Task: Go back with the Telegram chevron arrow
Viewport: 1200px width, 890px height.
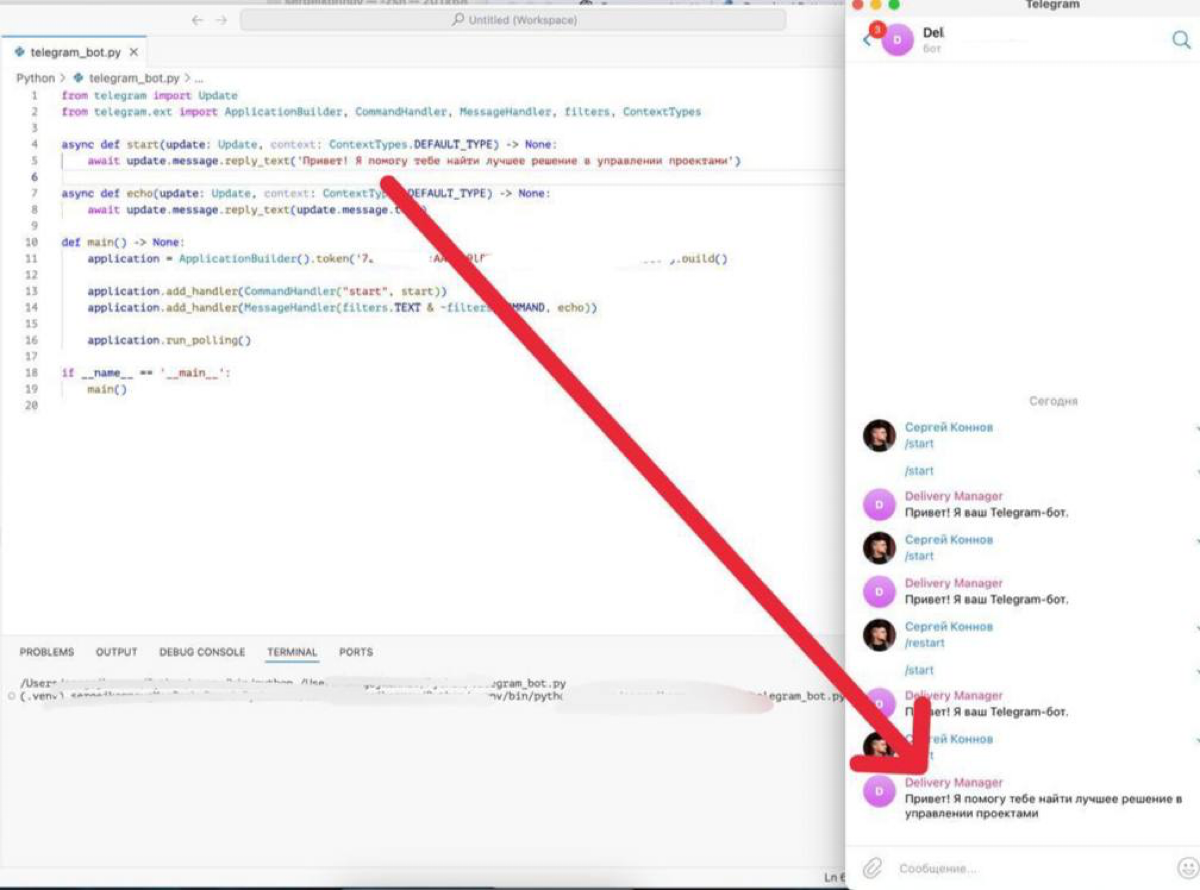Action: point(867,40)
